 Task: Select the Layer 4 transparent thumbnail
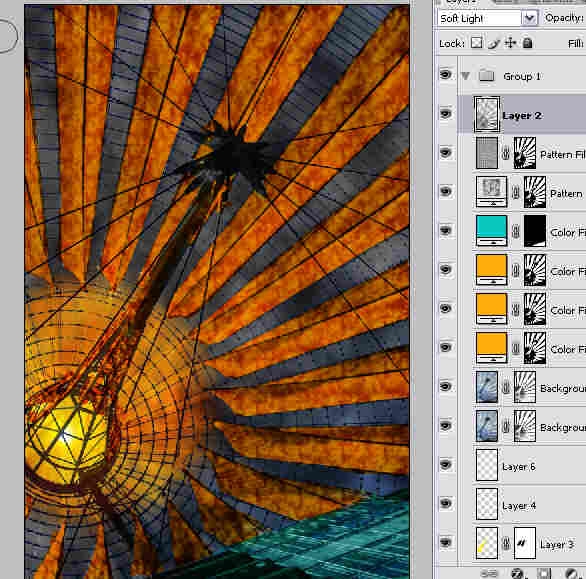(487, 504)
